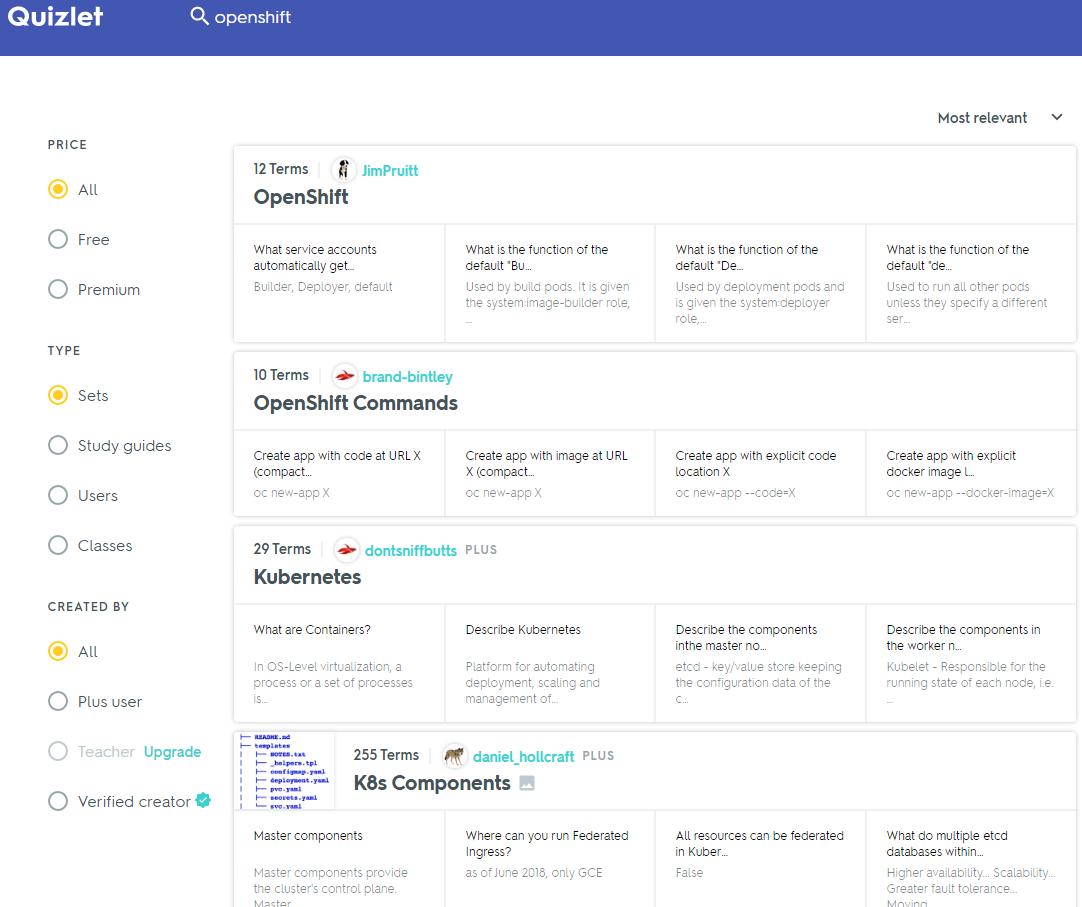Open the OpenShift study set title
The image size is (1082, 907).
pyautogui.click(x=301, y=197)
